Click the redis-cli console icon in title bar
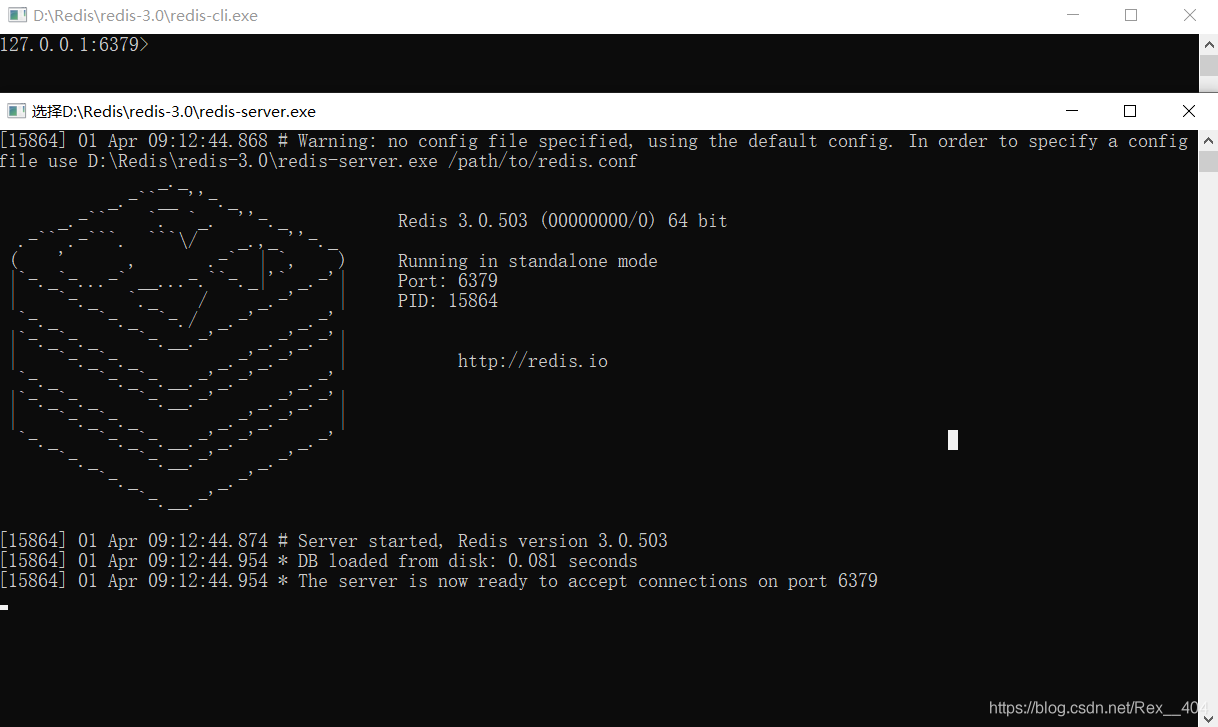Screen dimensions: 1218x727 [x=16, y=15]
